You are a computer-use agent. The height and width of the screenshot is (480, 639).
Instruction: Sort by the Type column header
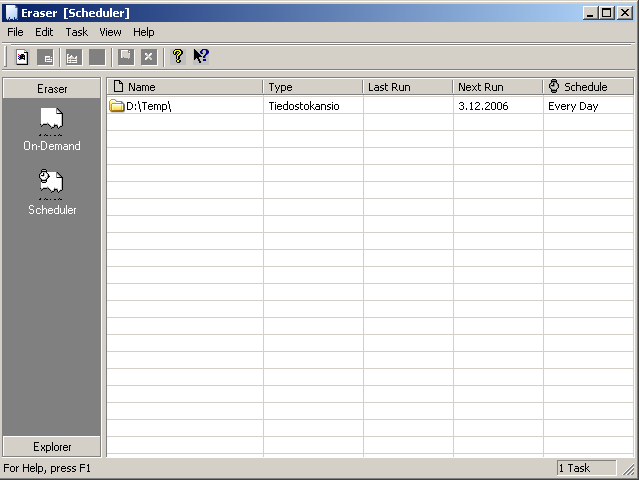313,87
